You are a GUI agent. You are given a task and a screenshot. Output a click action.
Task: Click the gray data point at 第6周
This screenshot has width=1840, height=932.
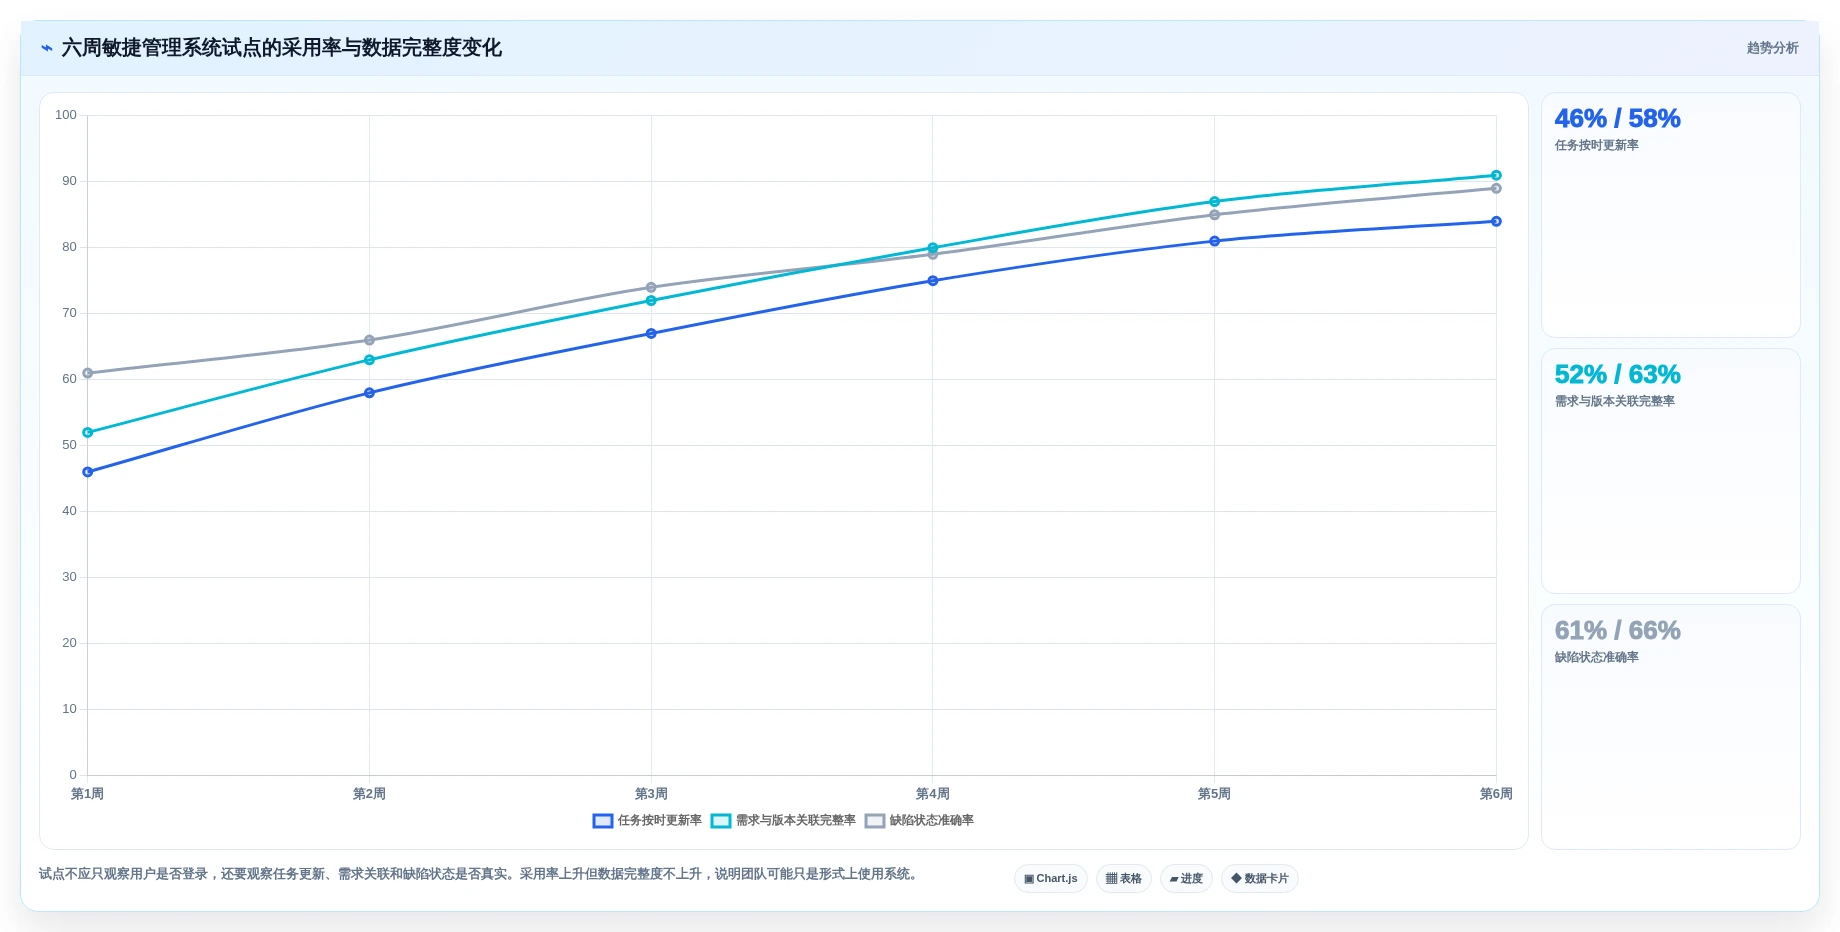[1496, 188]
